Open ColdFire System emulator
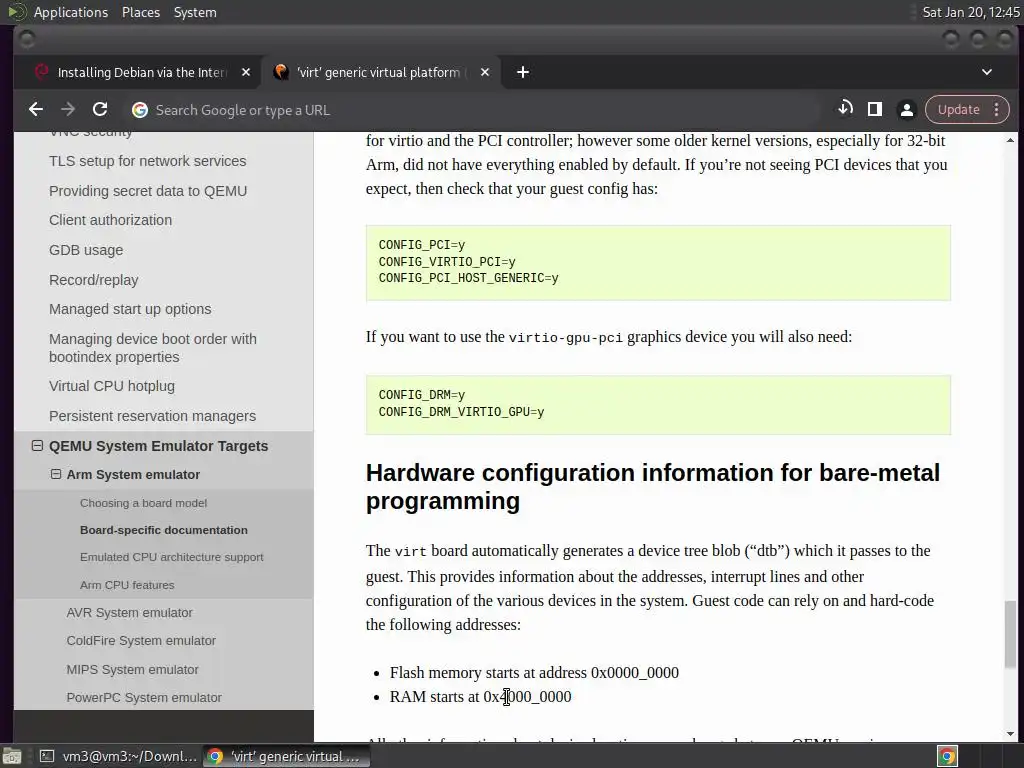 point(141,641)
